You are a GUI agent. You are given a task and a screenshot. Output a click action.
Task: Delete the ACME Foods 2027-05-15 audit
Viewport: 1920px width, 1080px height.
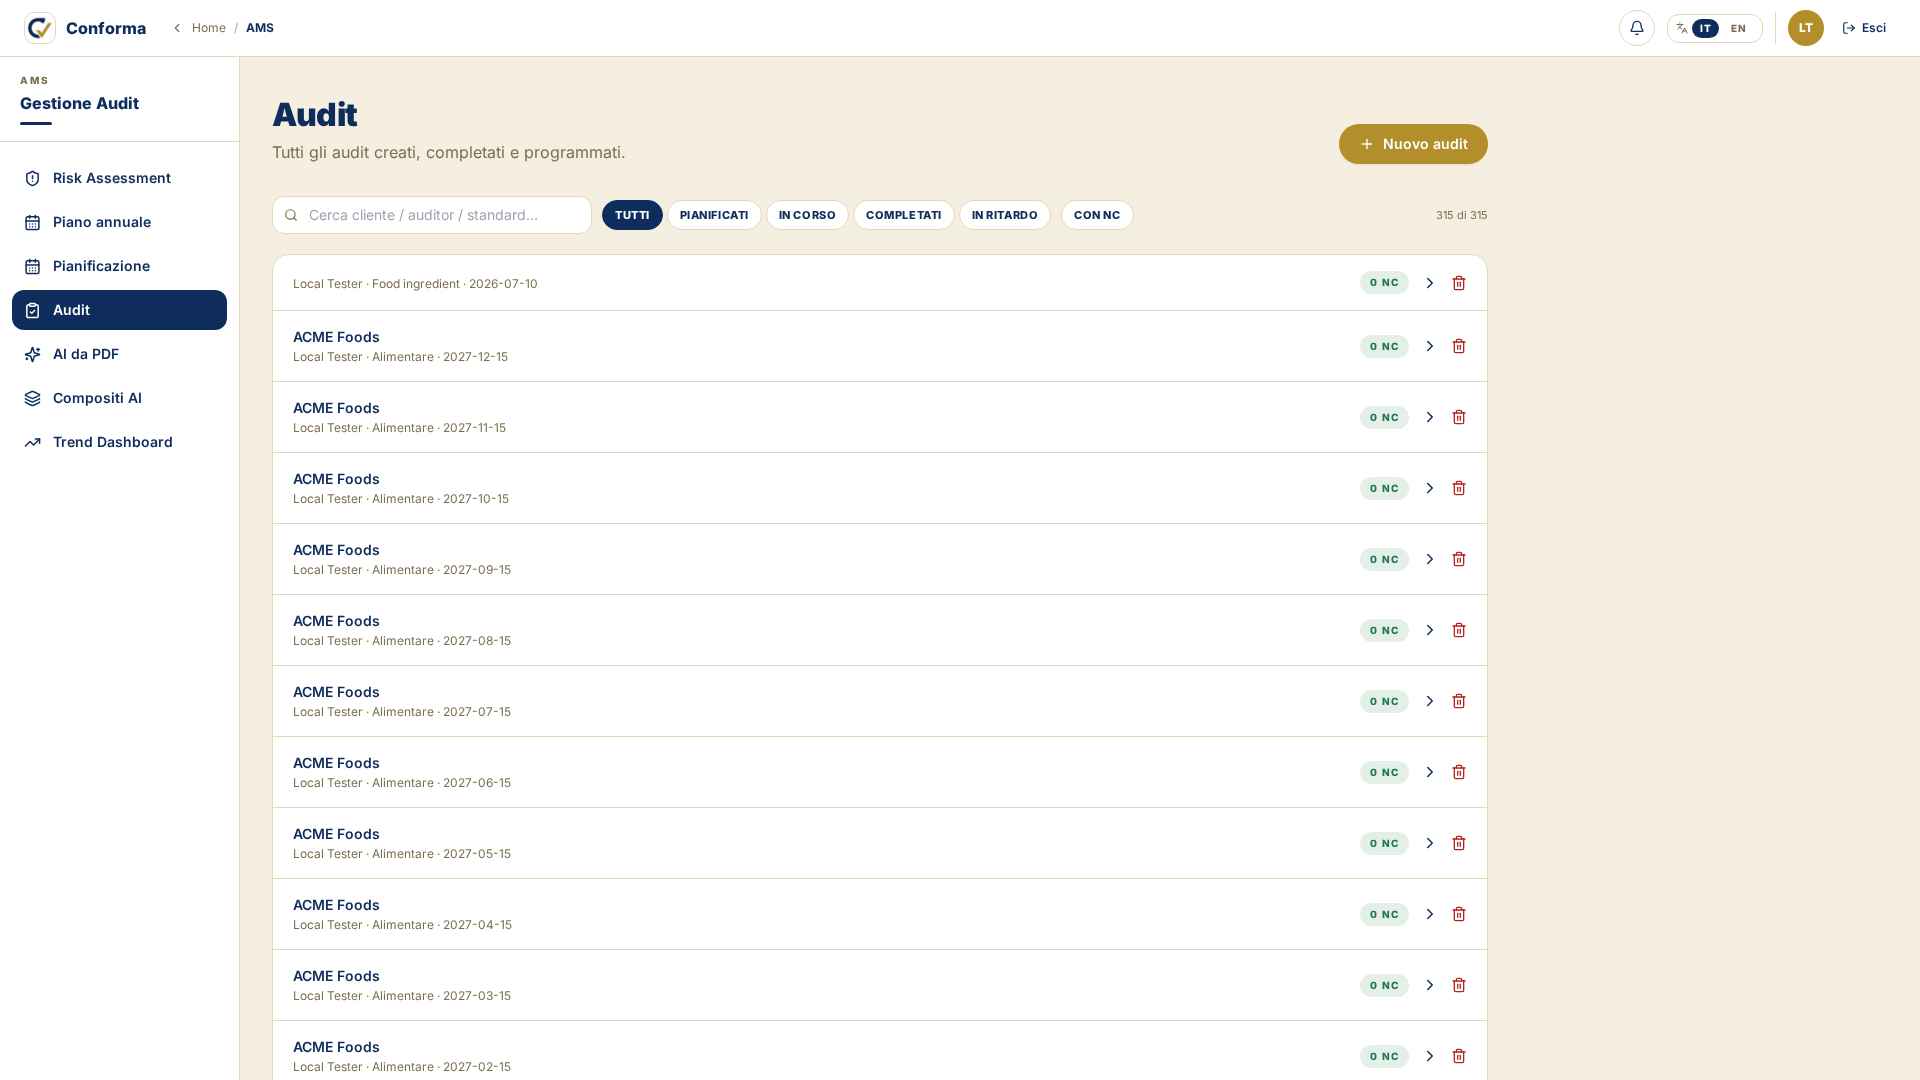pyautogui.click(x=1459, y=843)
